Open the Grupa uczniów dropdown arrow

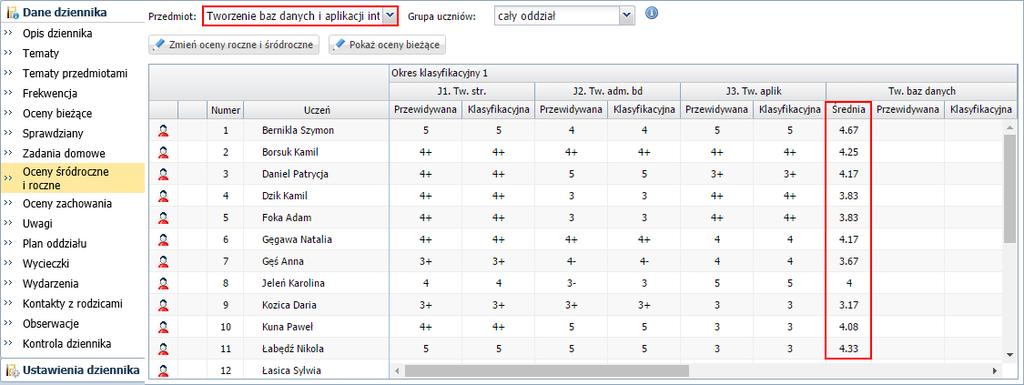click(627, 16)
